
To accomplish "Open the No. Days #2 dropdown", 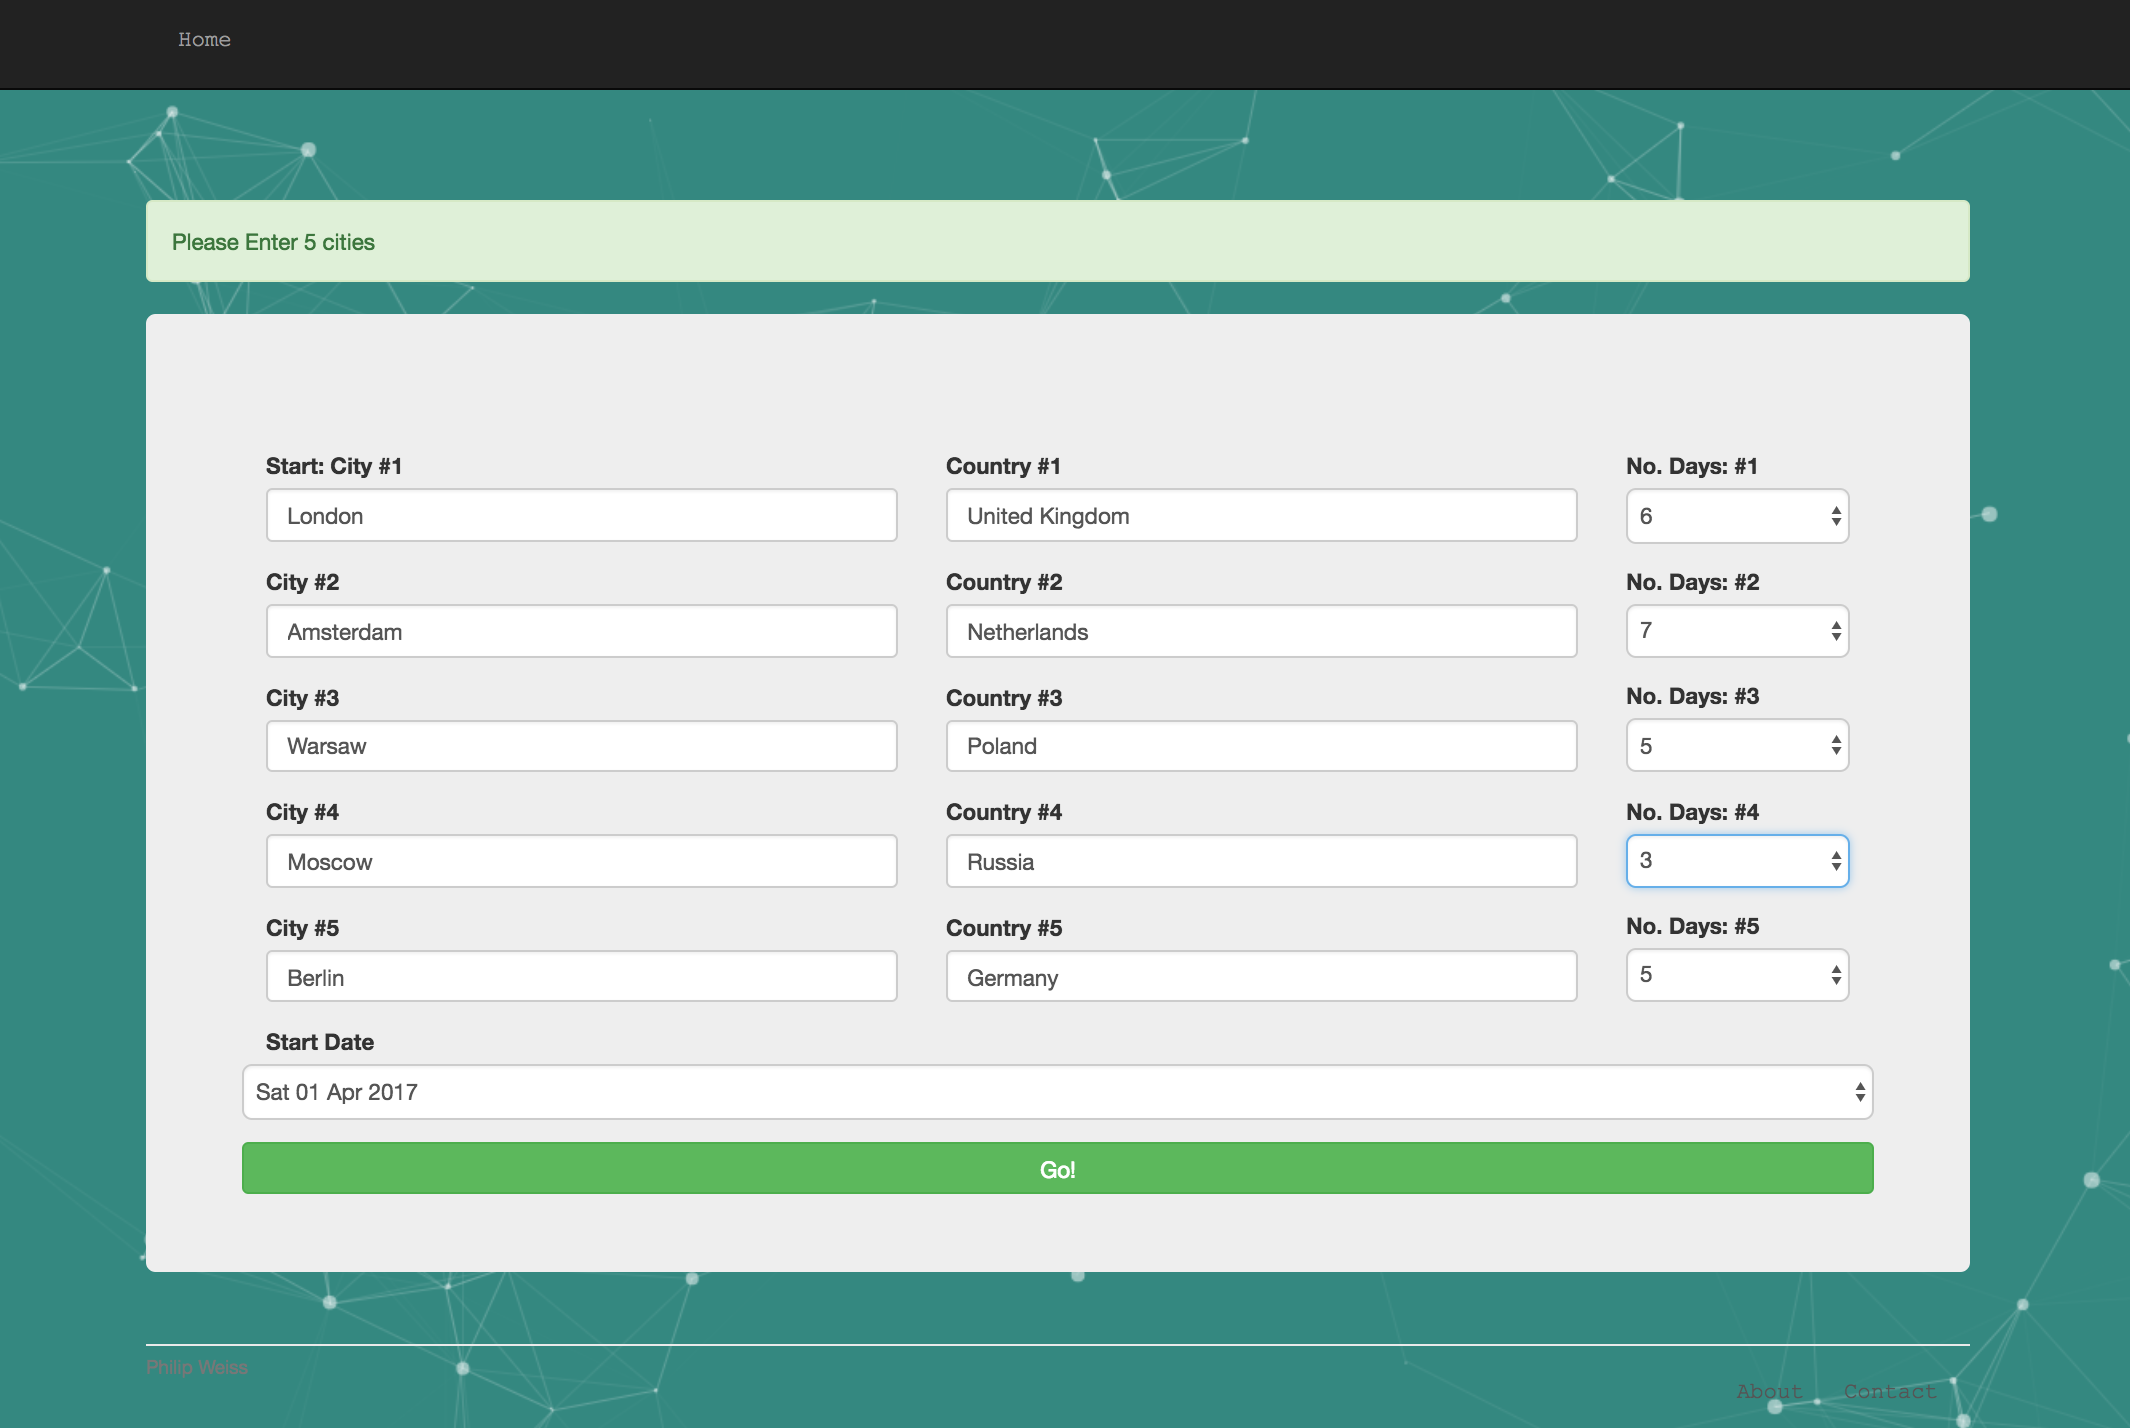I will pyautogui.click(x=1737, y=631).
